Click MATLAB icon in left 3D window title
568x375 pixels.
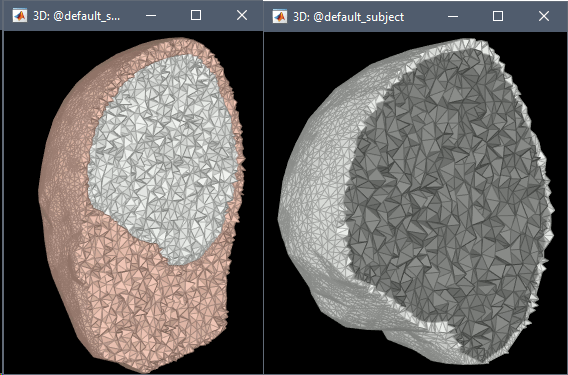(x=20, y=16)
